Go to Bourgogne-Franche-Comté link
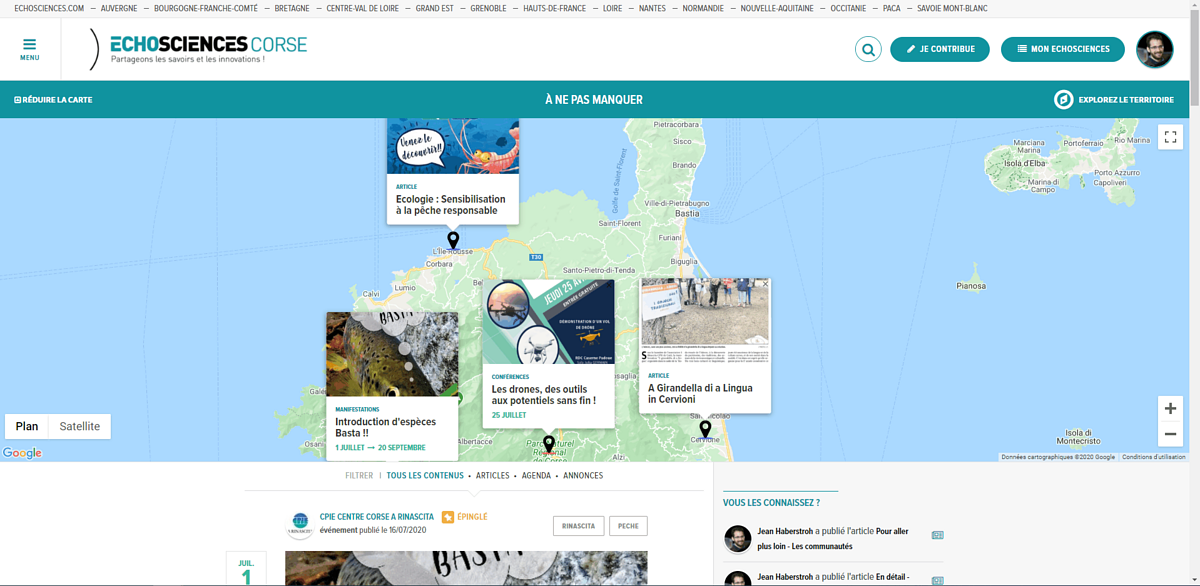 pyautogui.click(x=205, y=8)
